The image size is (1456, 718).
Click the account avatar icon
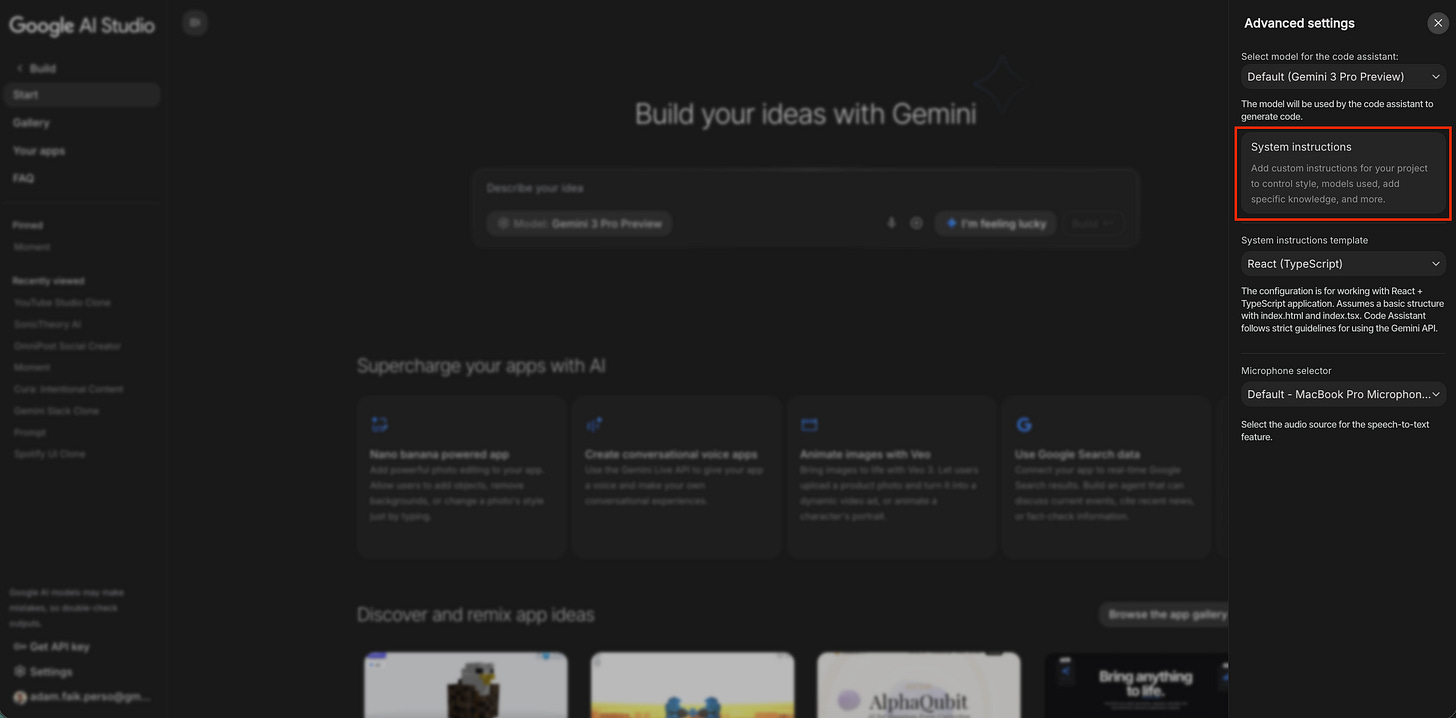19,697
